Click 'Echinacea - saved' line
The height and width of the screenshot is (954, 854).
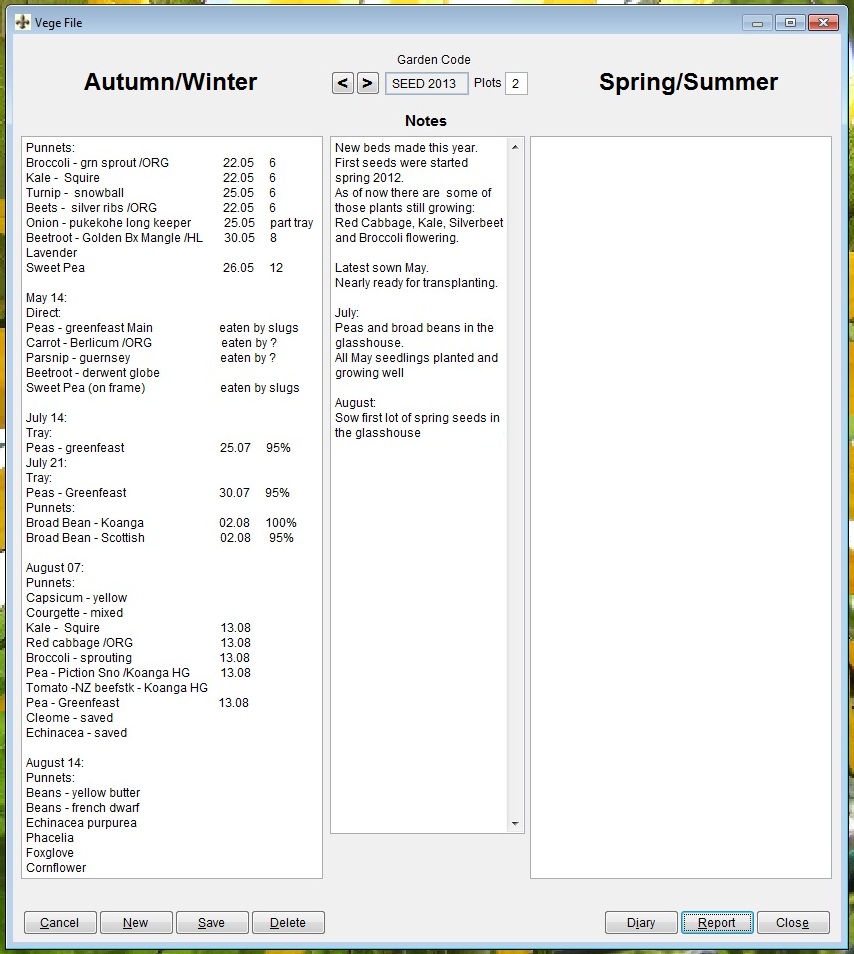pos(77,733)
